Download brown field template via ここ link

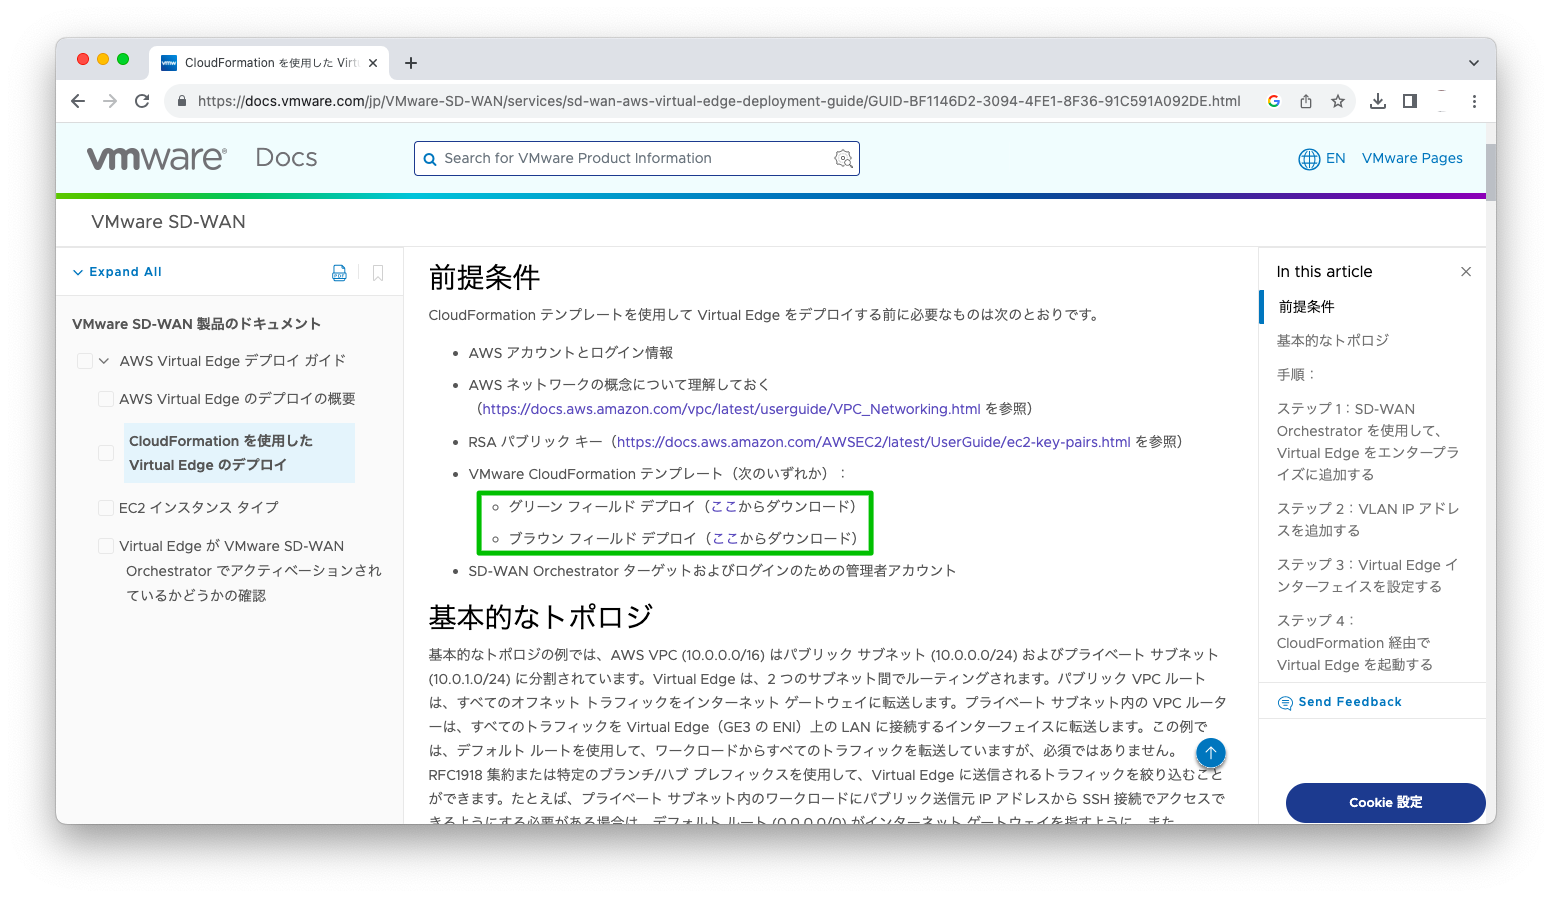point(725,539)
